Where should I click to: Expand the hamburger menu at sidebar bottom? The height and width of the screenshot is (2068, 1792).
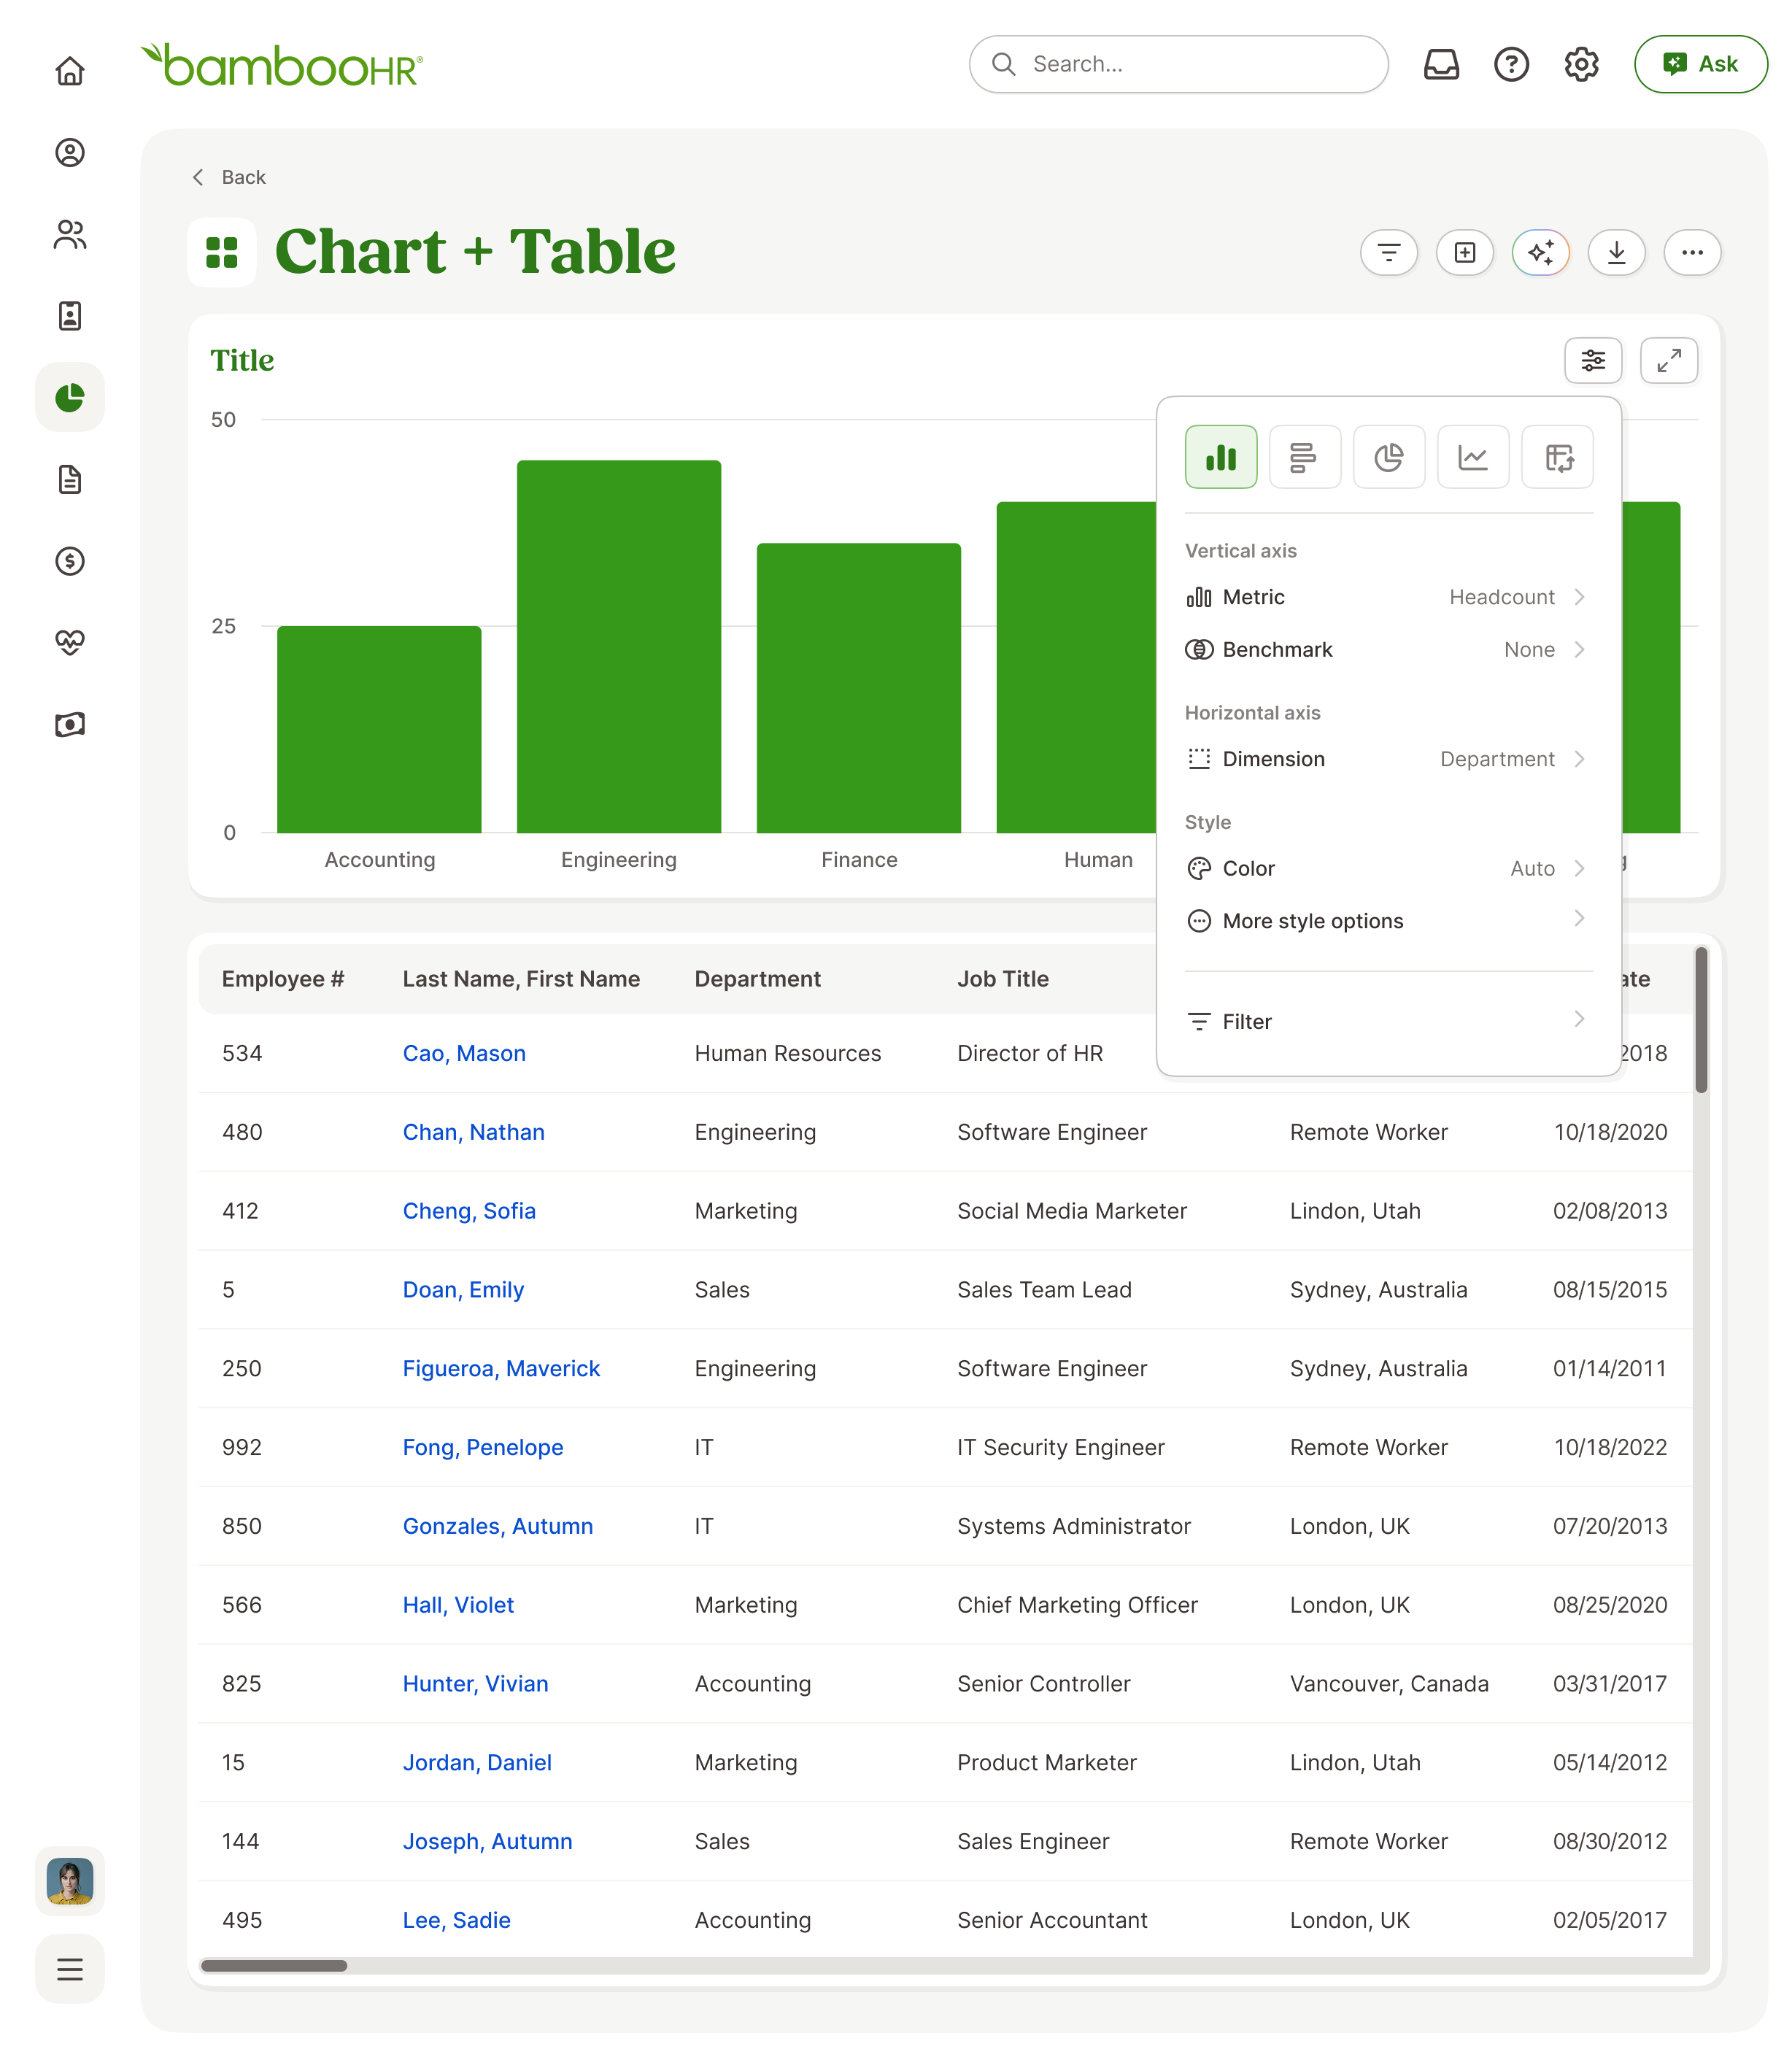(x=70, y=1969)
